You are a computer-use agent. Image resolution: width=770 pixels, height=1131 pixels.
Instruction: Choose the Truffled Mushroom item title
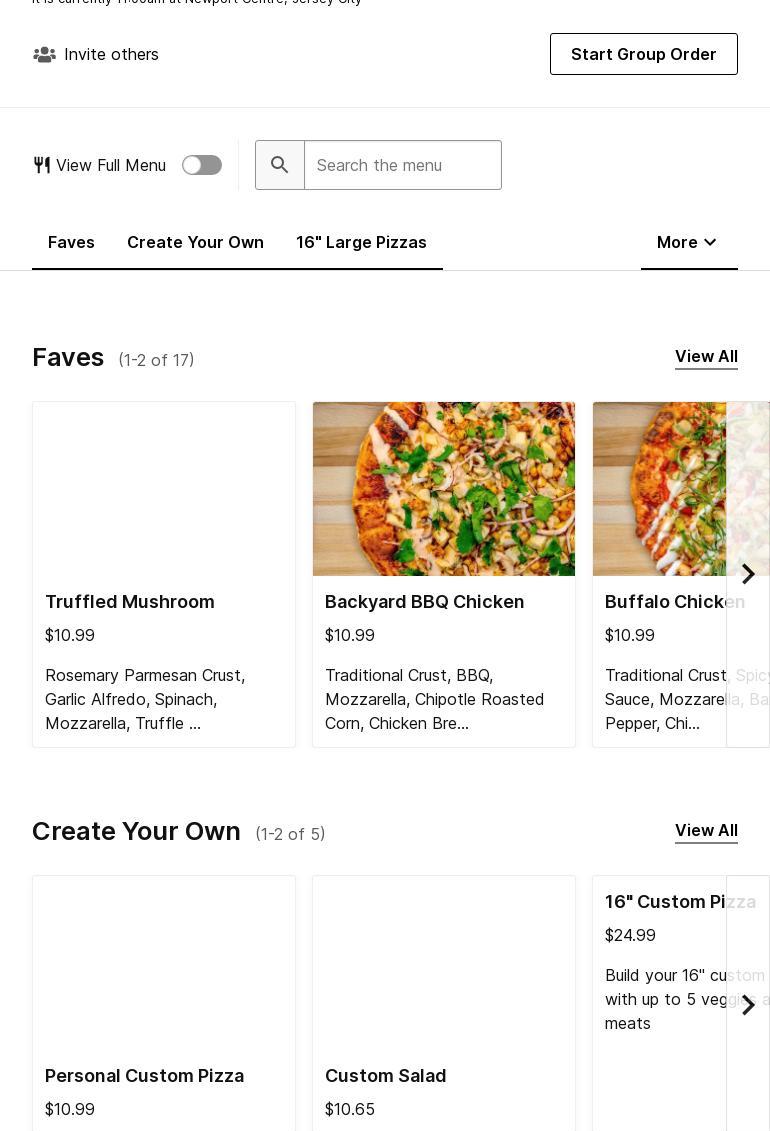point(130,602)
